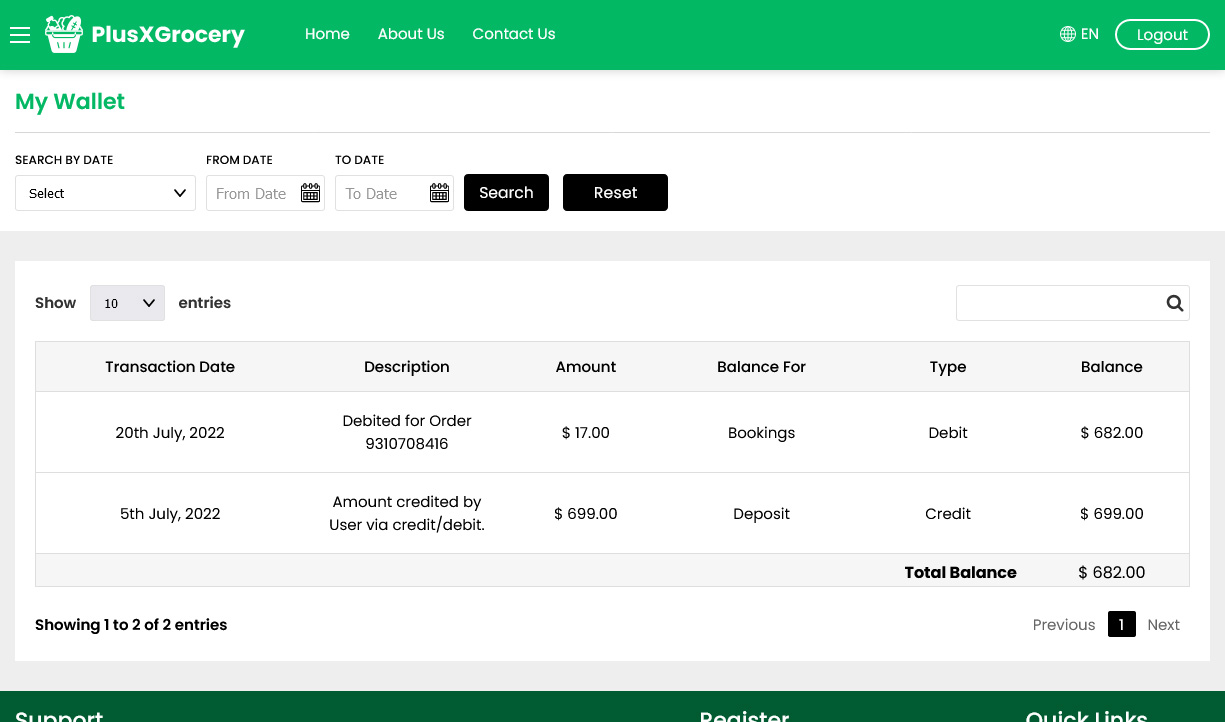The image size is (1225, 722).
Task: Click the Credit type cell
Action: tap(948, 514)
